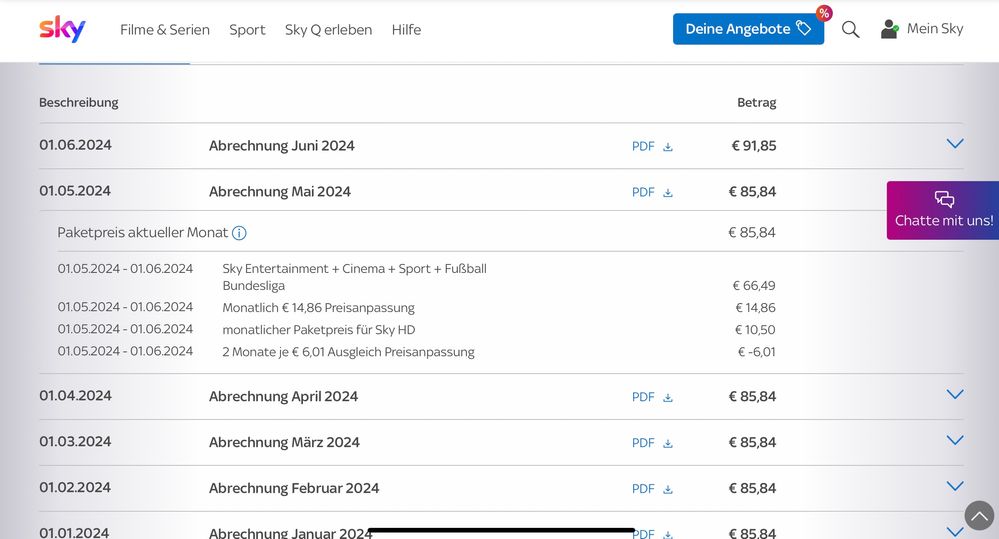Open PDF link for März 2024
Image resolution: width=999 pixels, height=539 pixels.
pyautogui.click(x=643, y=443)
